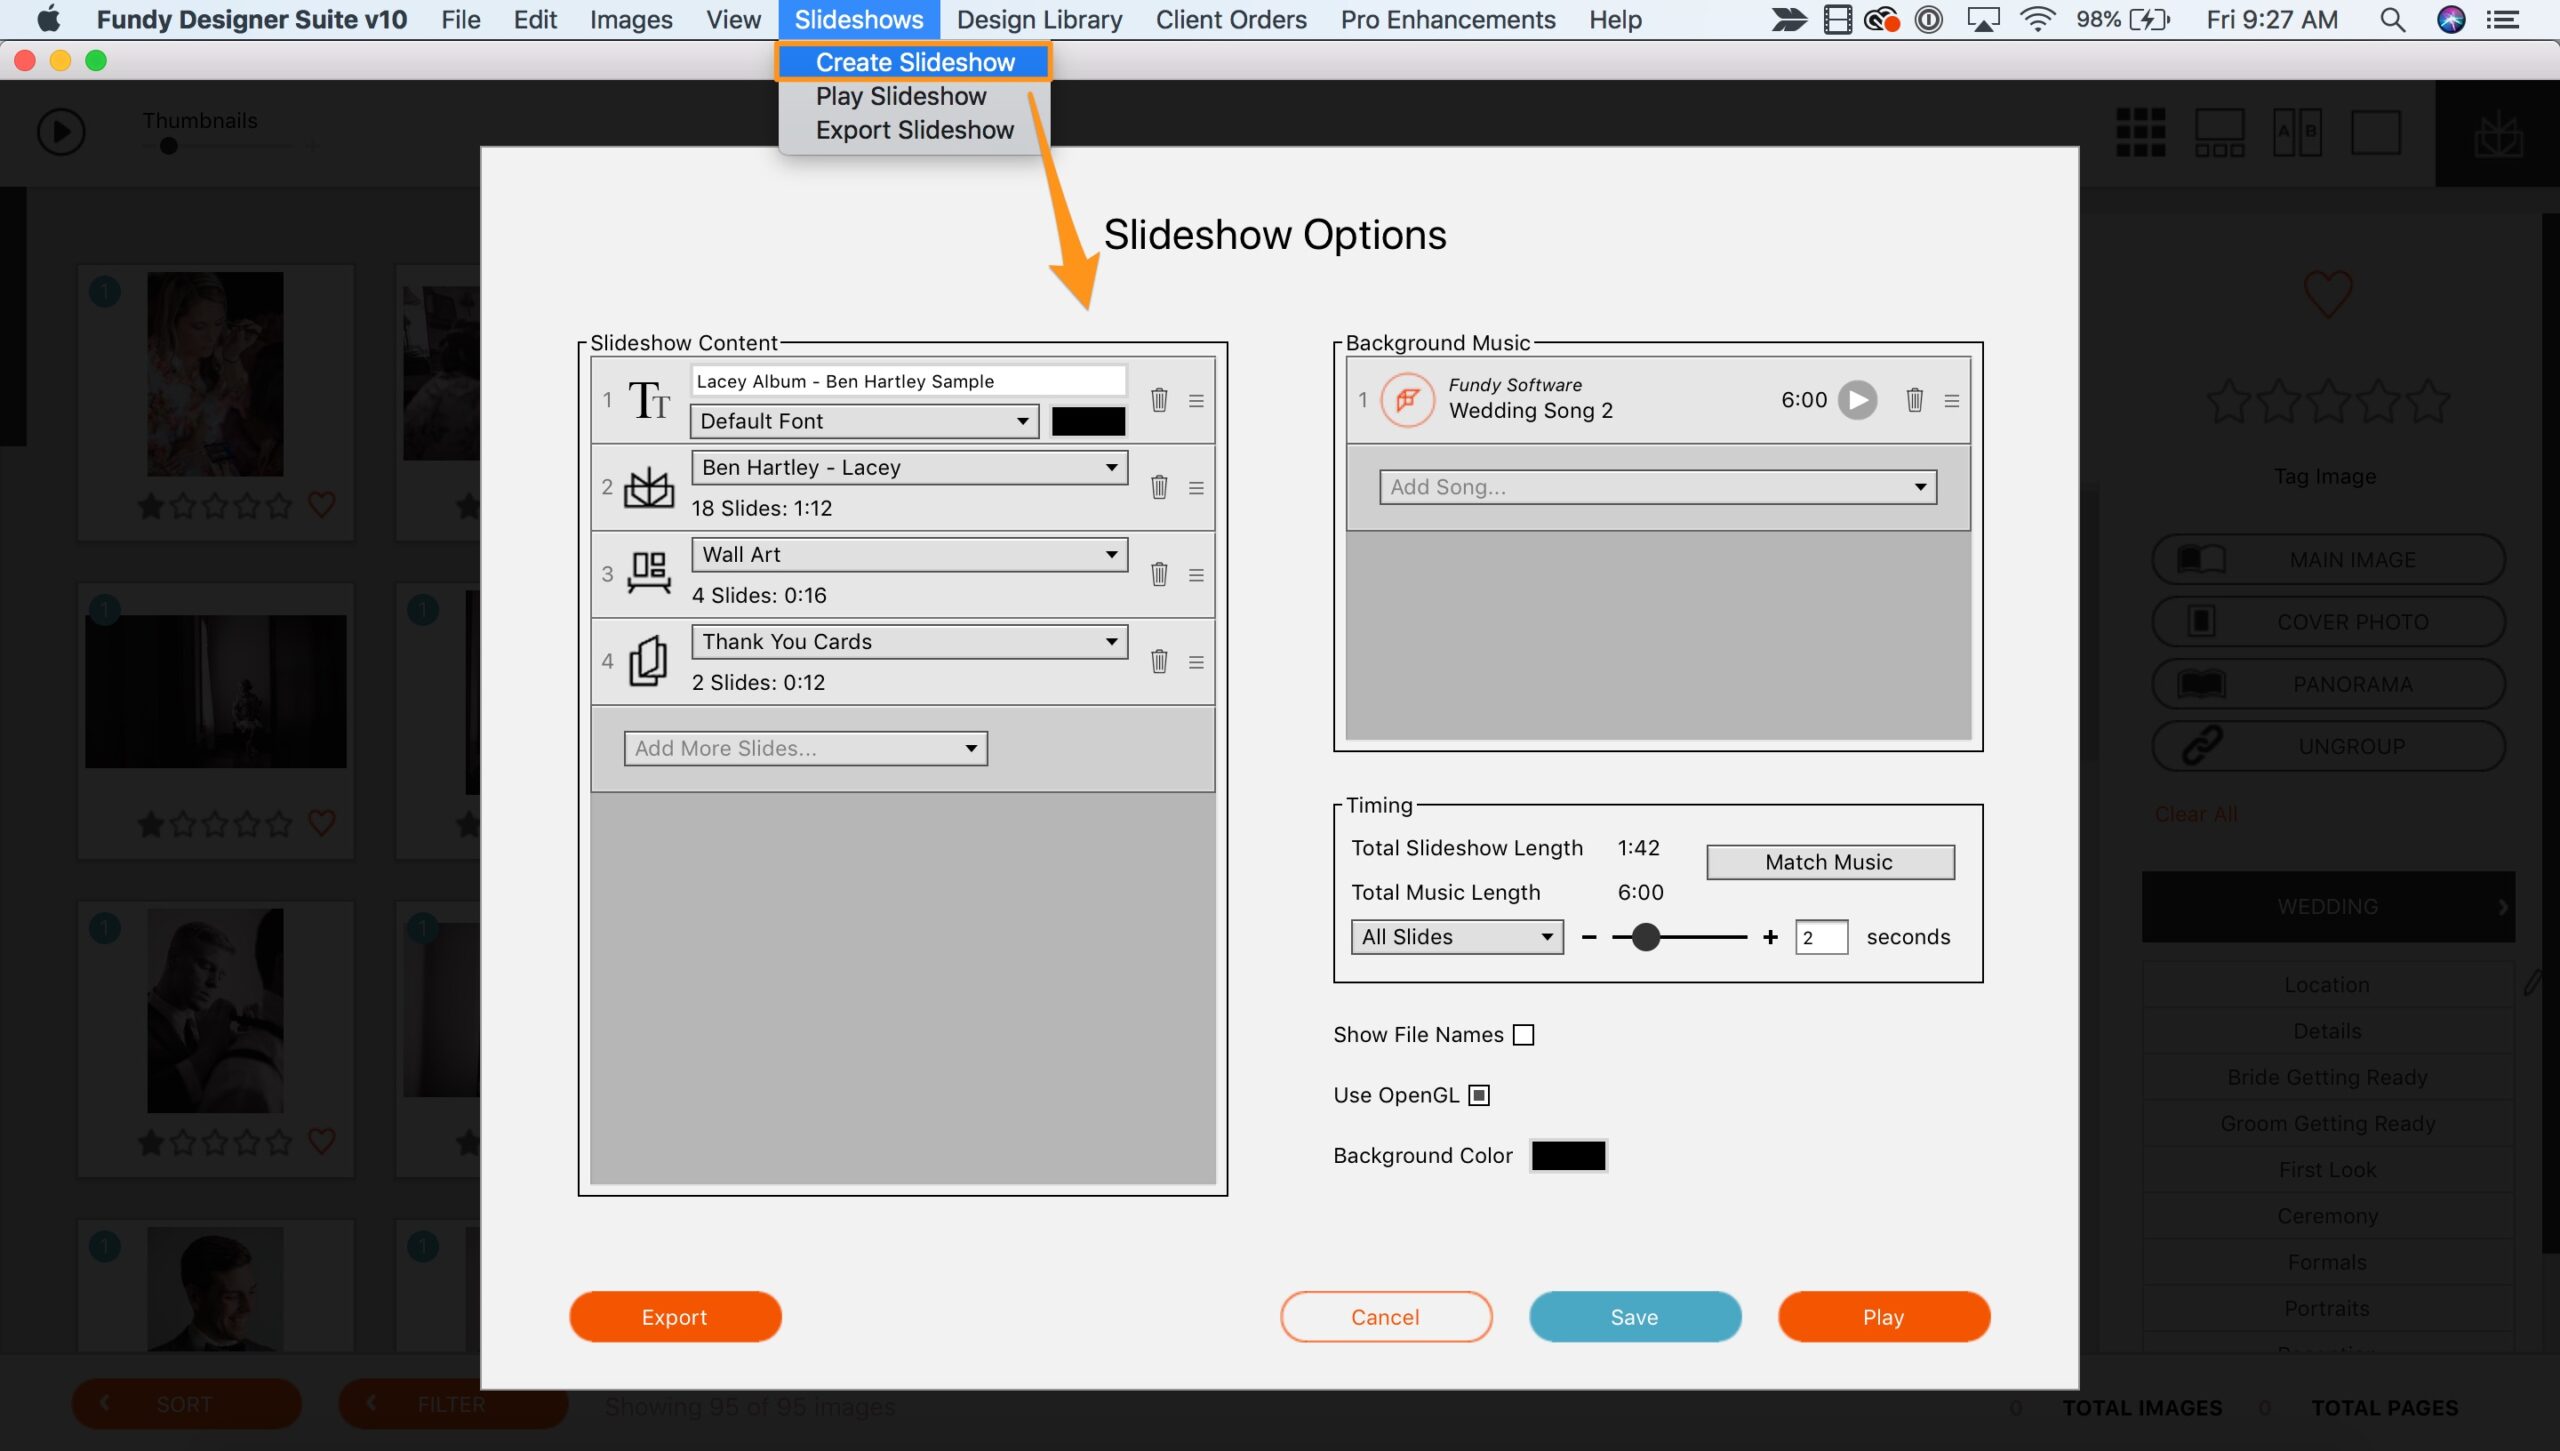Switch to filmstrip preview view icon
Viewport: 2560px width, 1451px height.
[2219, 132]
